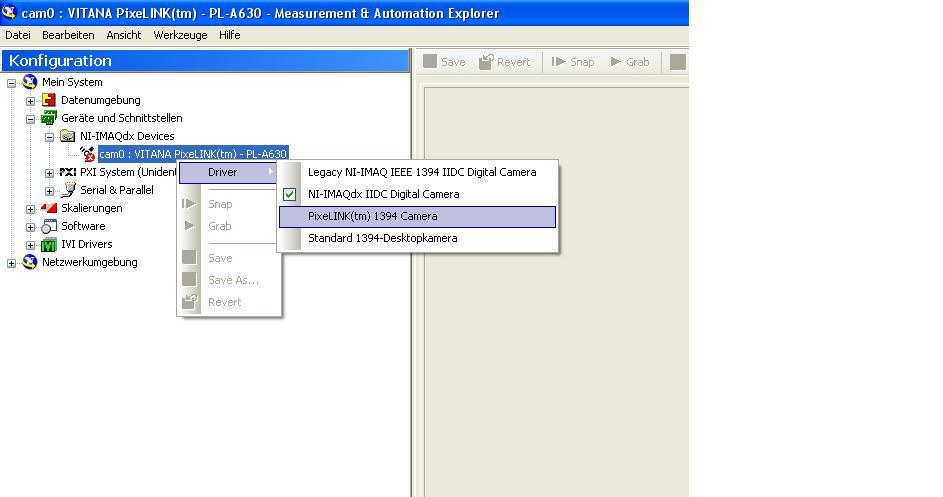Screen dimensions: 943x497
Task: Click the PXI System icon
Action: point(67,172)
